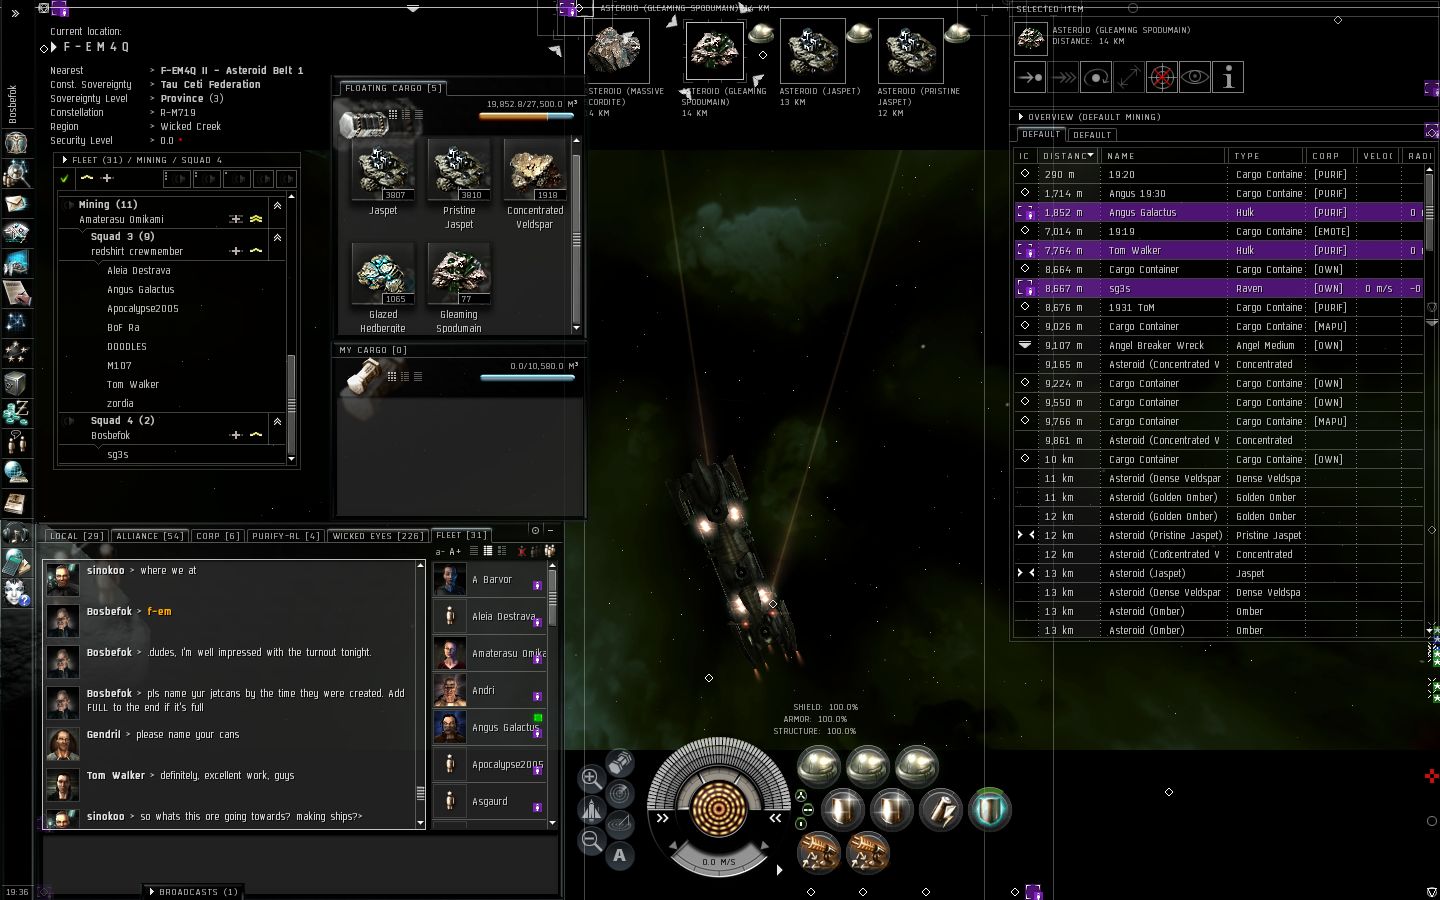Screen dimensions: 1440x900
Task: Sort overview by the Distance column
Action: click(1069, 156)
